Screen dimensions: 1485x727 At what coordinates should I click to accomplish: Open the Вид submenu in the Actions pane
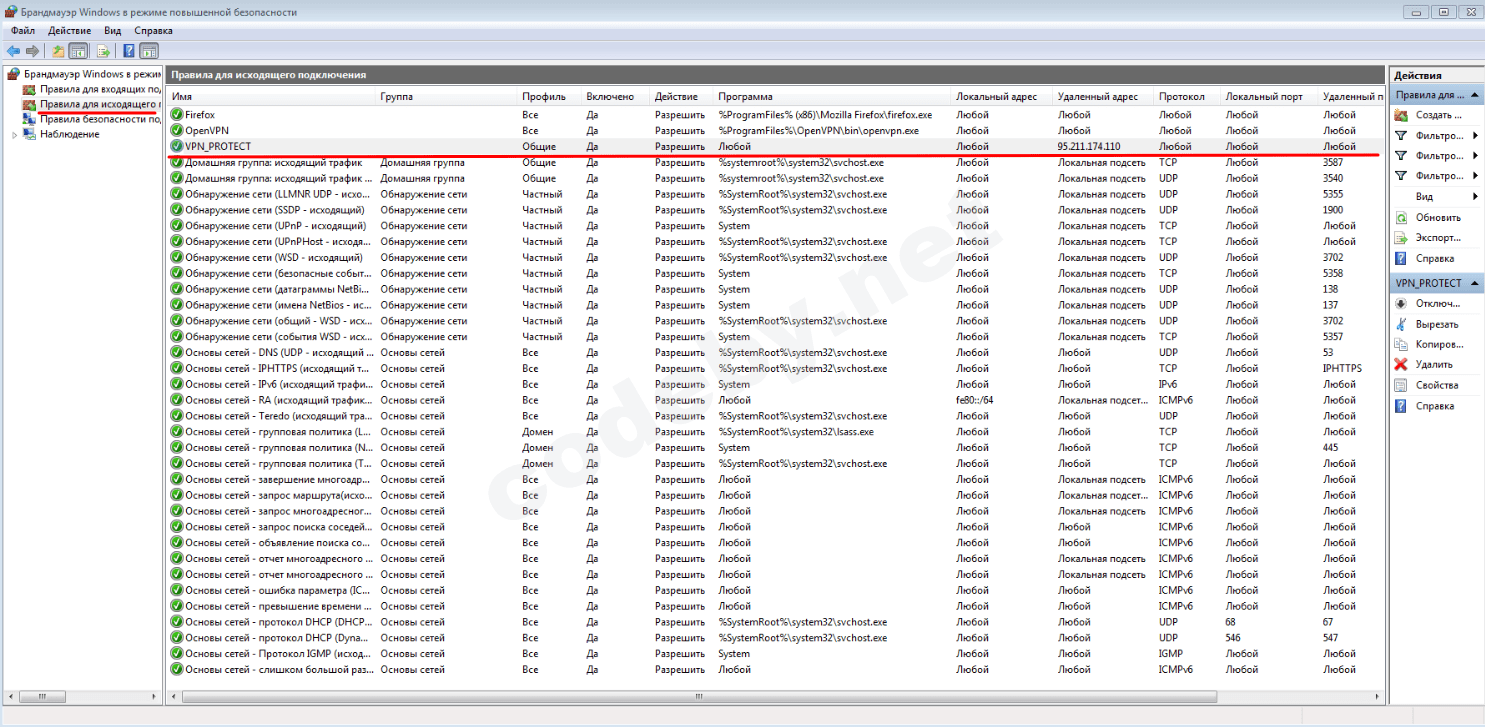(1426, 196)
